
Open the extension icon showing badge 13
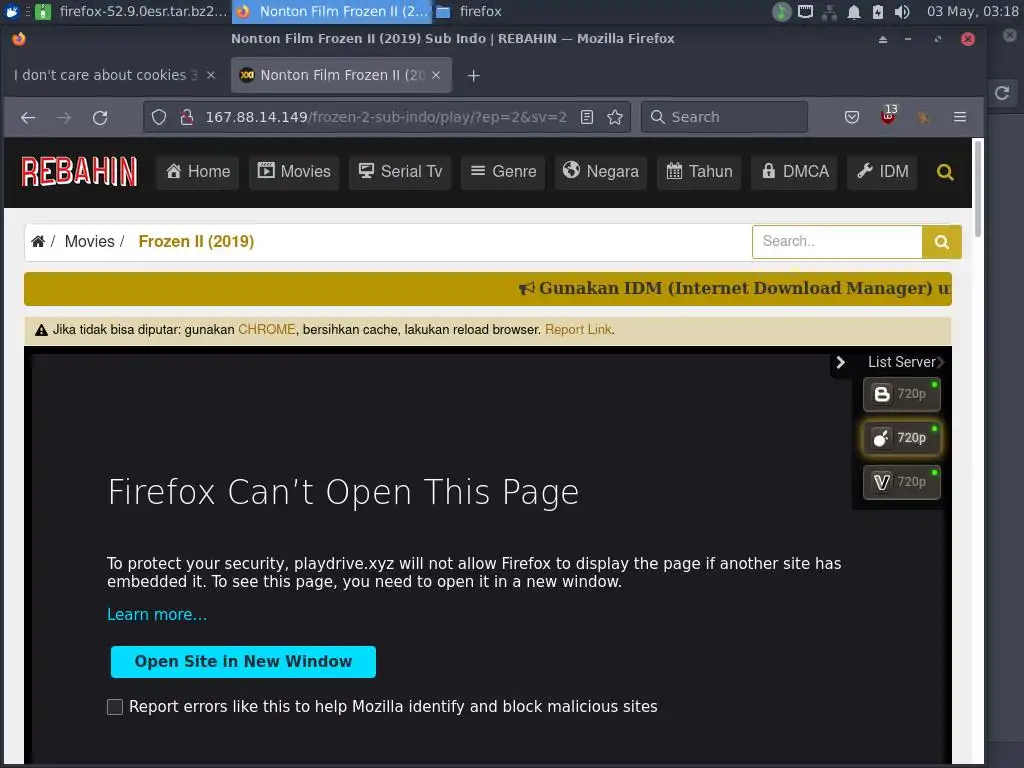(888, 116)
